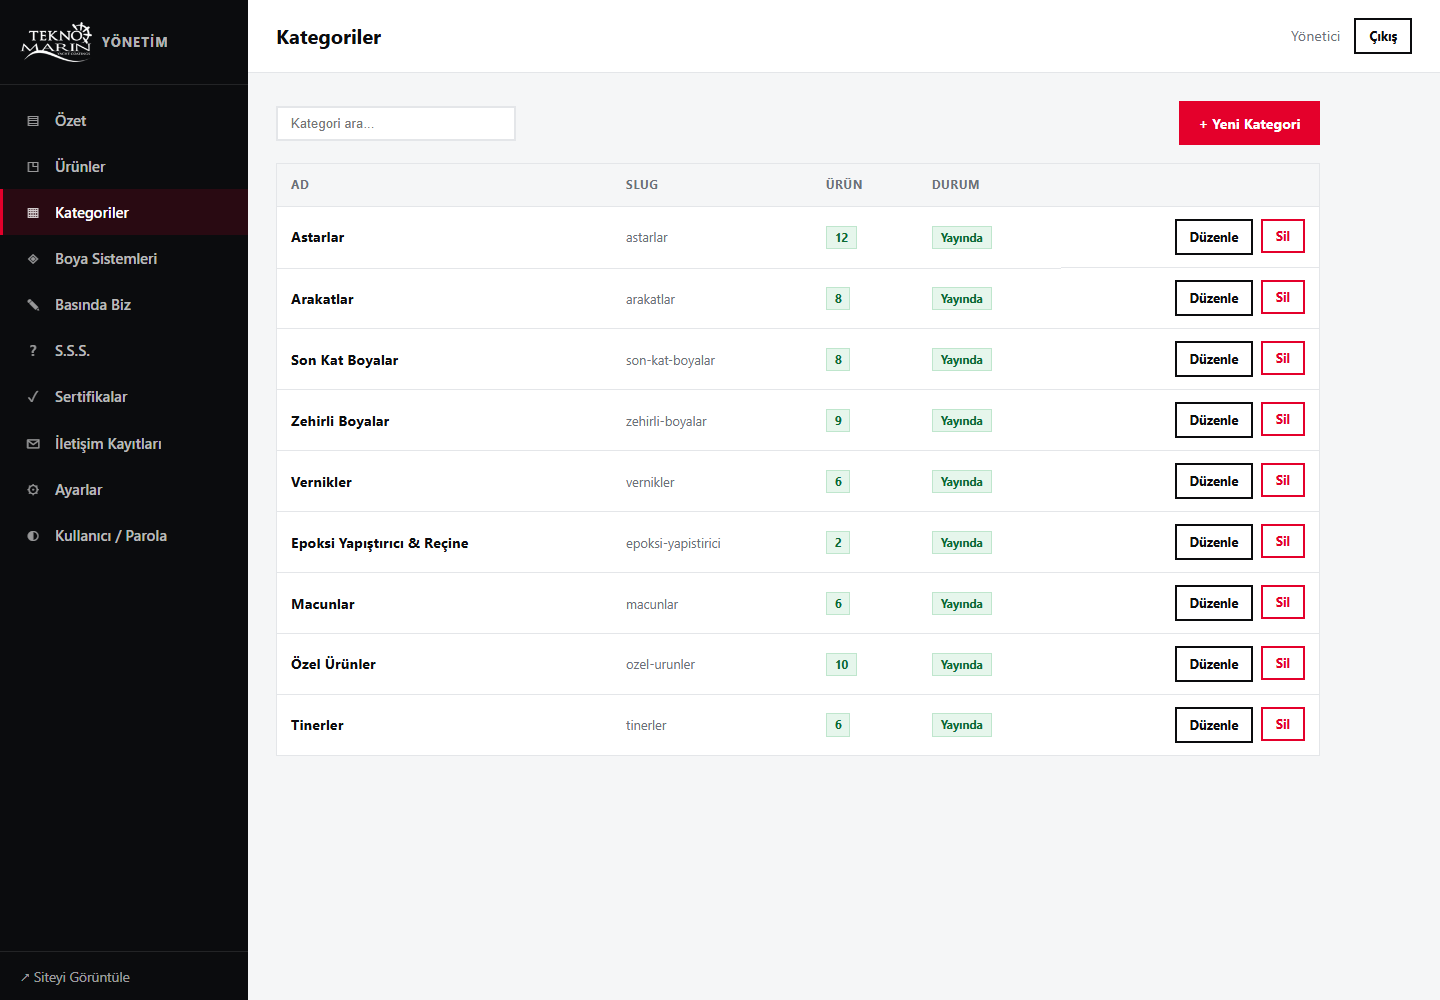Click the Çıkış logout button
The image size is (1440, 1000).
[x=1383, y=36]
